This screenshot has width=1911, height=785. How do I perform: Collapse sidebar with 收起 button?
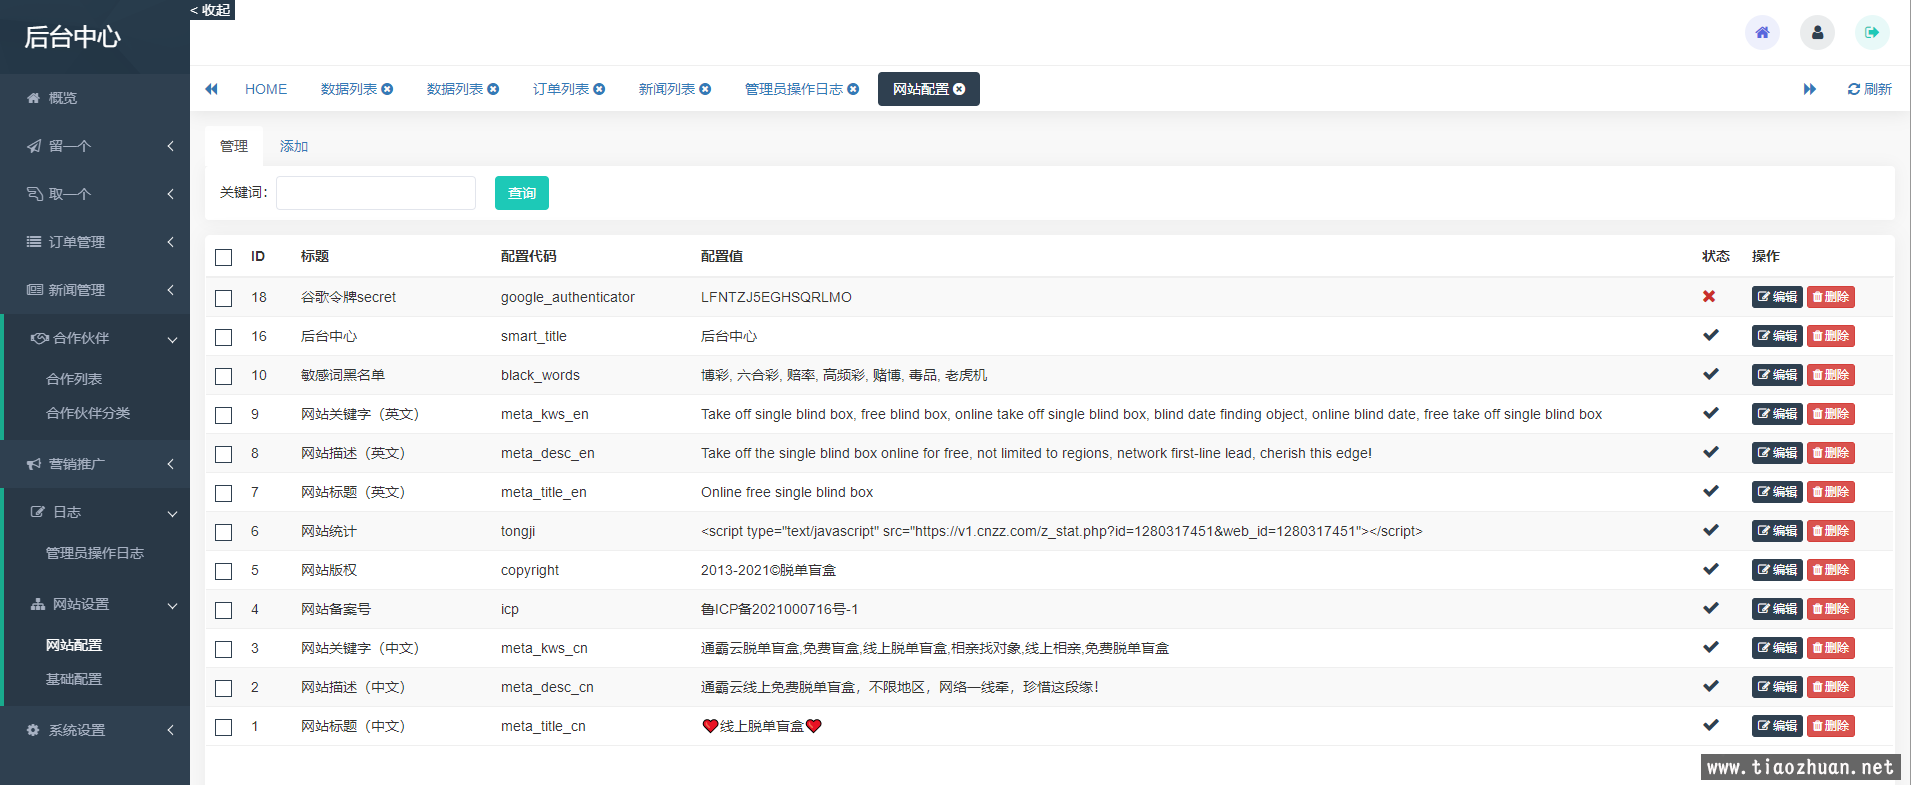[x=211, y=10]
